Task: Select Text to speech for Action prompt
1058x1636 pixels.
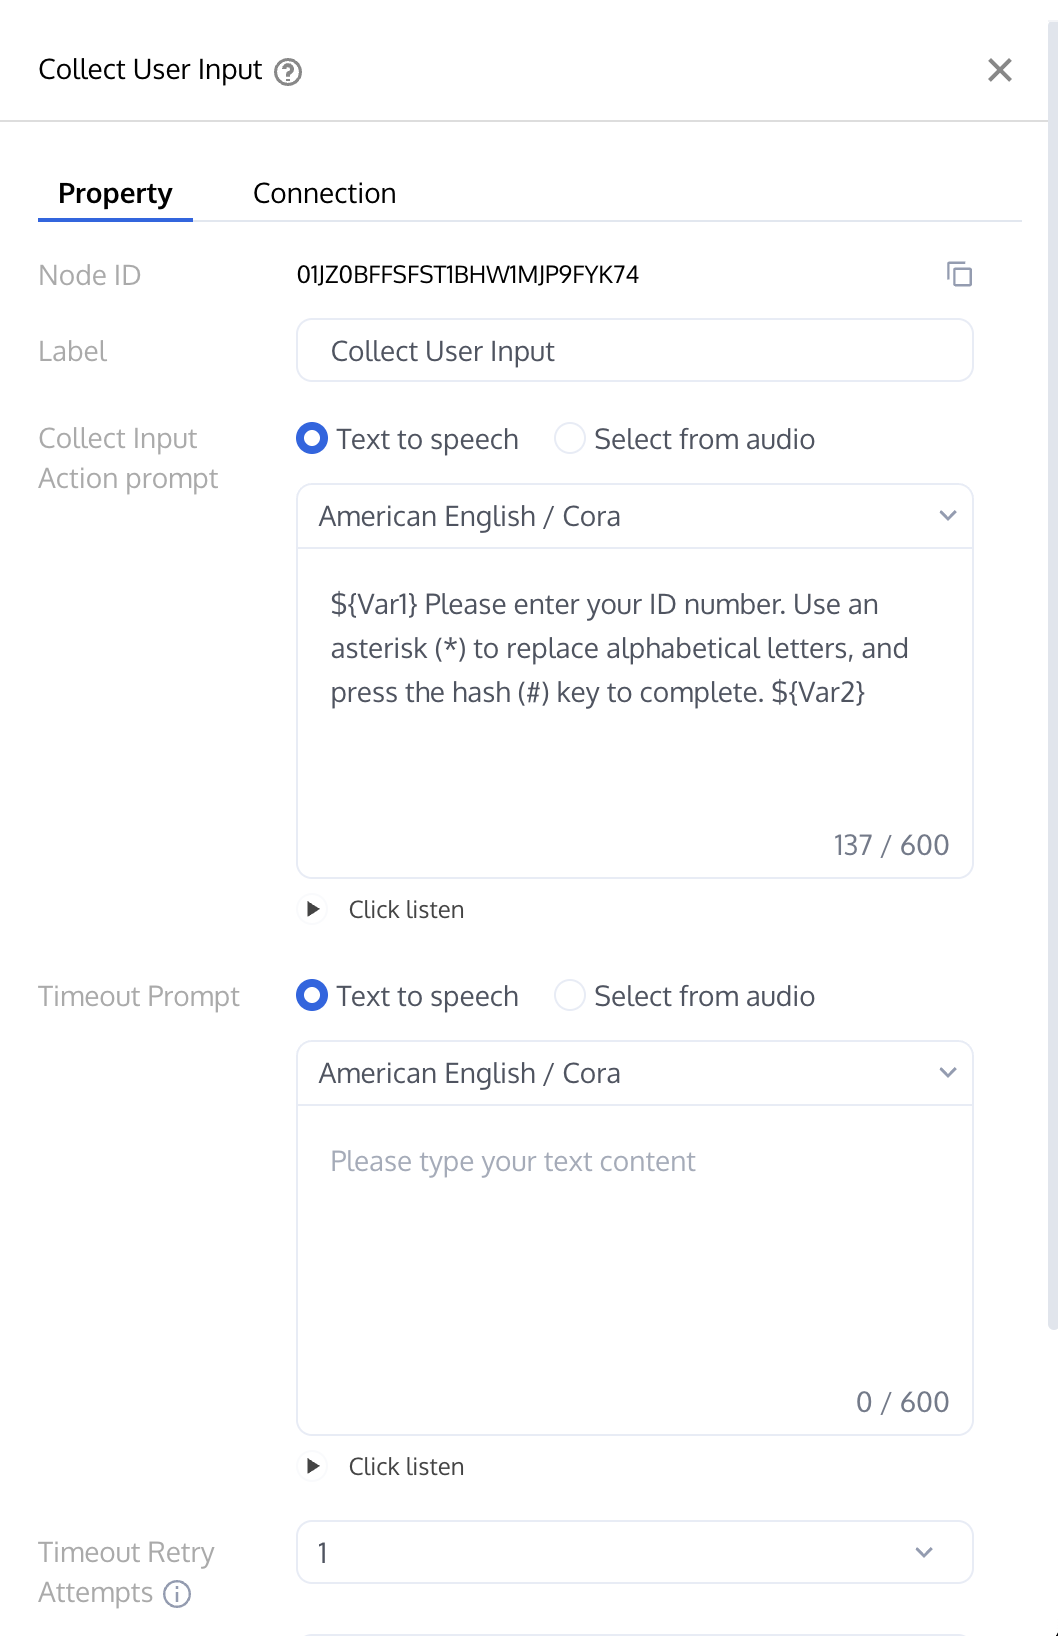Action: pos(312,439)
